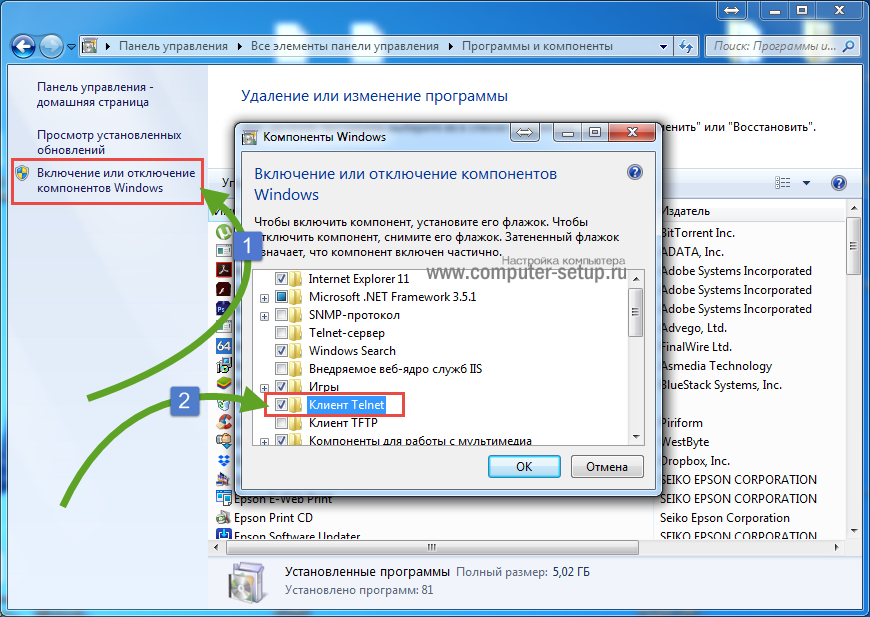Select the Epson Print CD program row
Screen dimensions: 870x617
coord(433,518)
